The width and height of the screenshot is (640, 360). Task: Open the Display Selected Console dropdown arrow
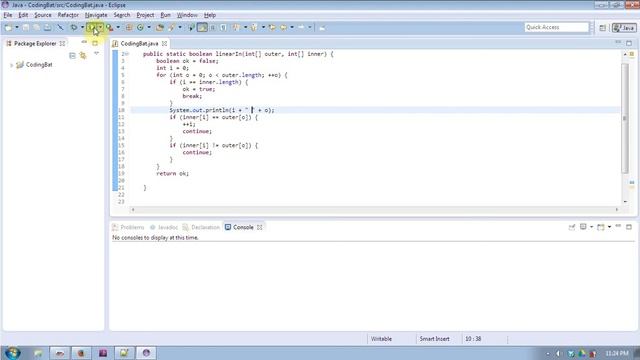[x=591, y=227]
